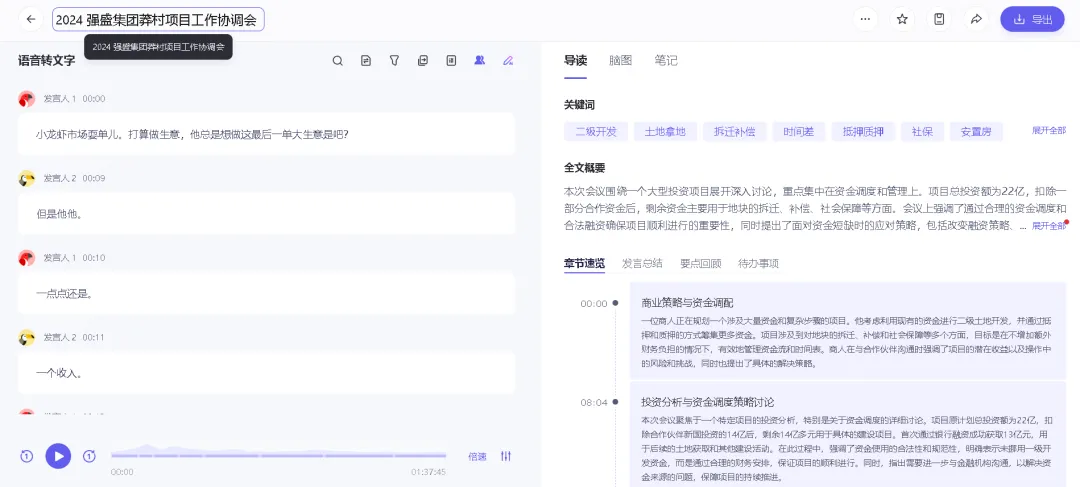Play the audio recording
This screenshot has width=1080, height=487.
59,456
